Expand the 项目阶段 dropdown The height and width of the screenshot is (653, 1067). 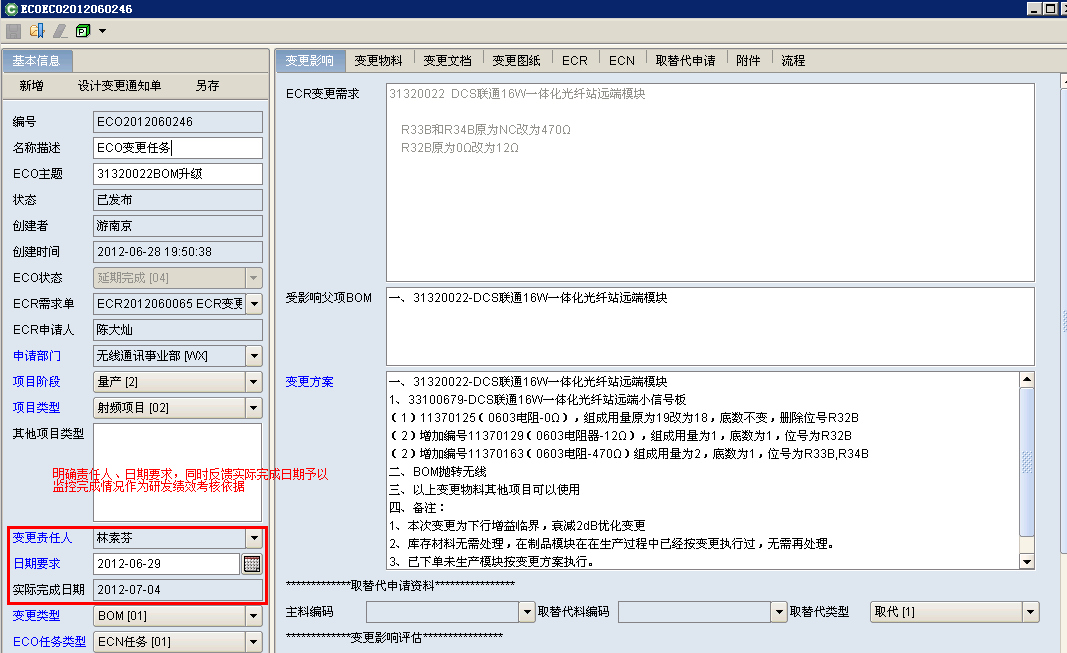253,382
